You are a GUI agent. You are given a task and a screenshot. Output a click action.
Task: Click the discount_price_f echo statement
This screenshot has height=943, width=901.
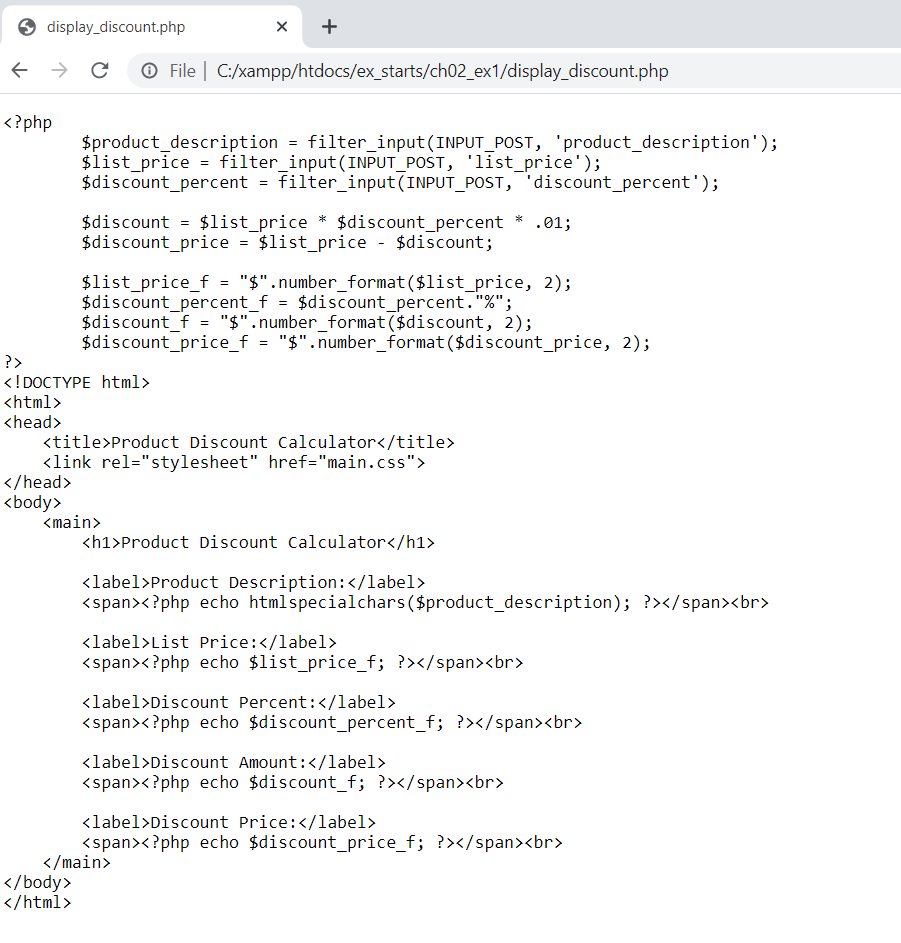point(300,842)
